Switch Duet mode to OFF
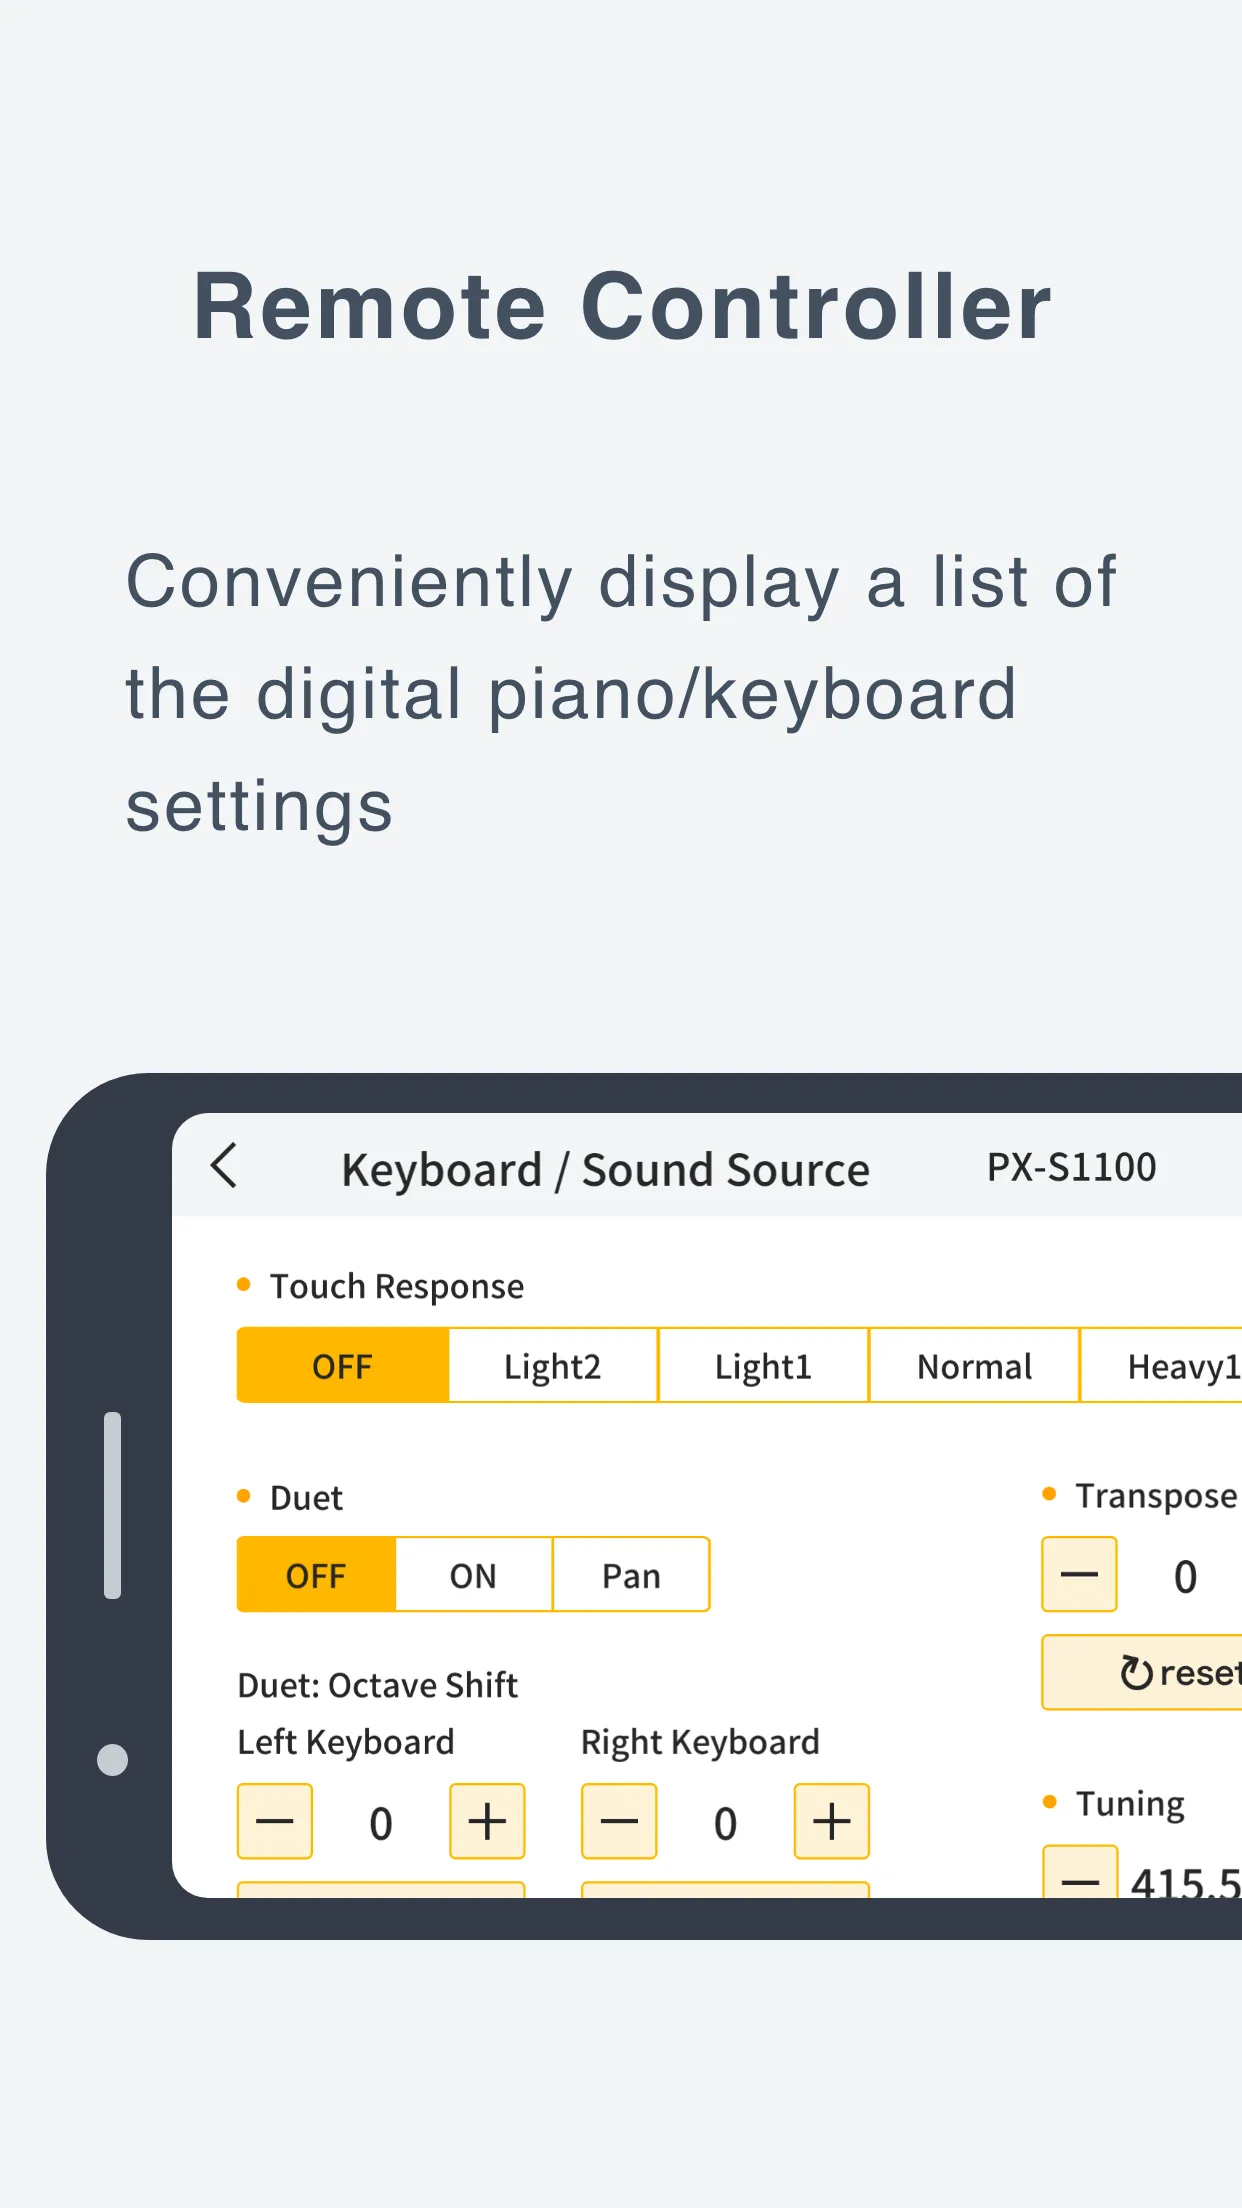 pyautogui.click(x=315, y=1575)
